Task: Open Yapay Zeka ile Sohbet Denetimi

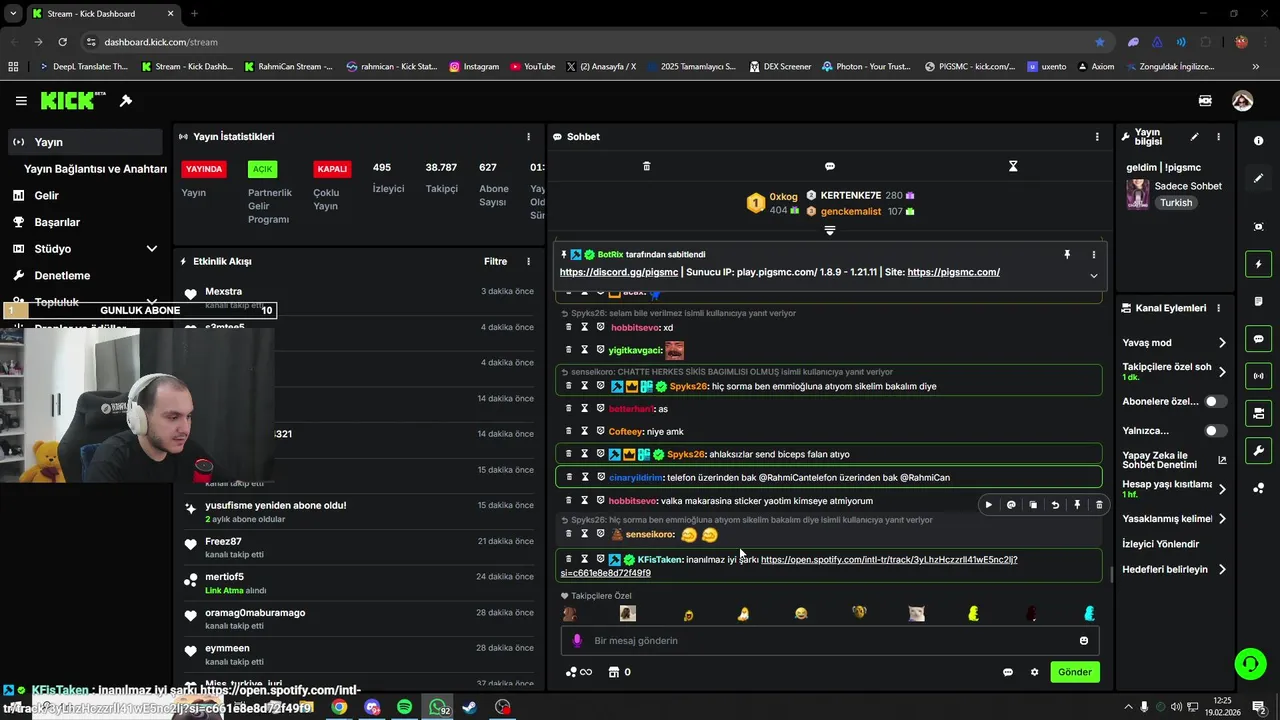Action: pyautogui.click(x=1174, y=460)
